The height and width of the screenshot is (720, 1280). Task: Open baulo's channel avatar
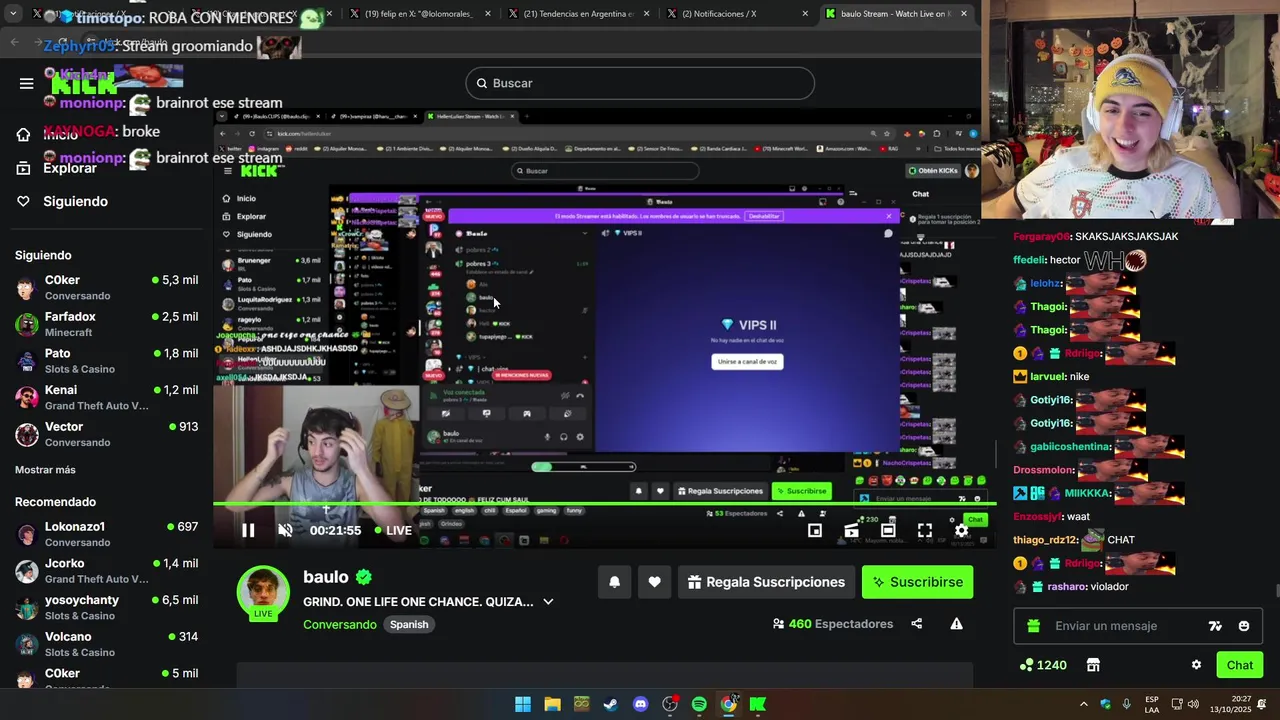[x=263, y=593]
